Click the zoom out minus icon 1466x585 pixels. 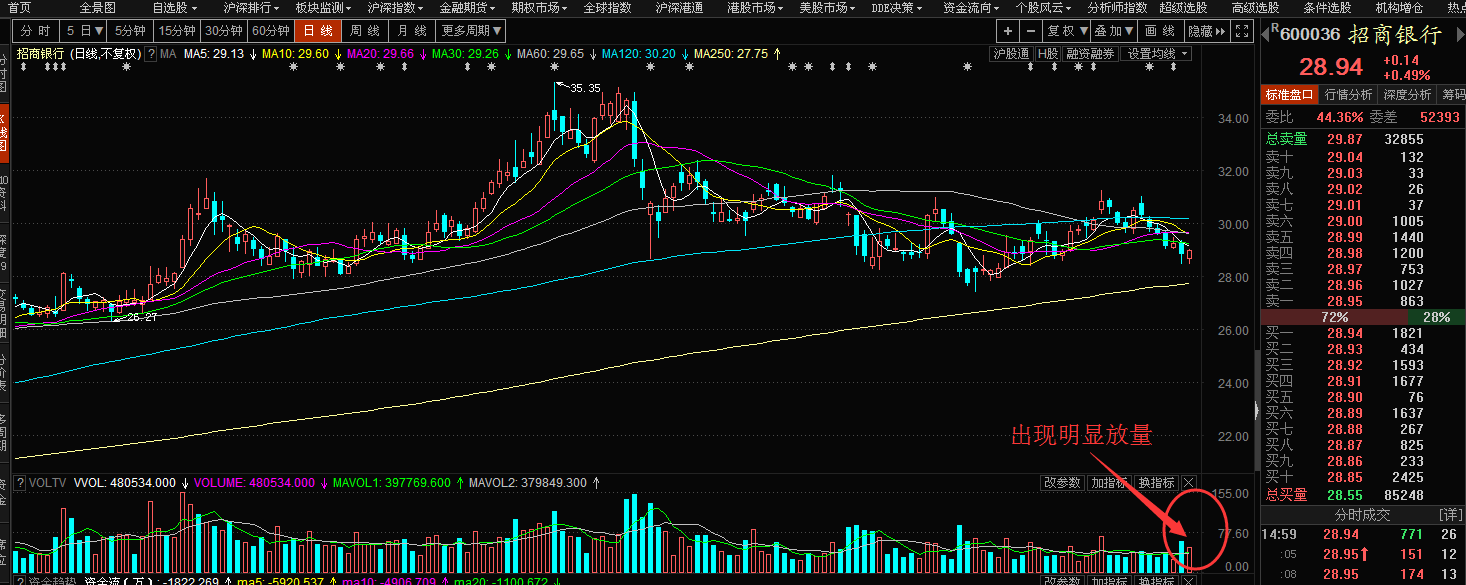1031,31
